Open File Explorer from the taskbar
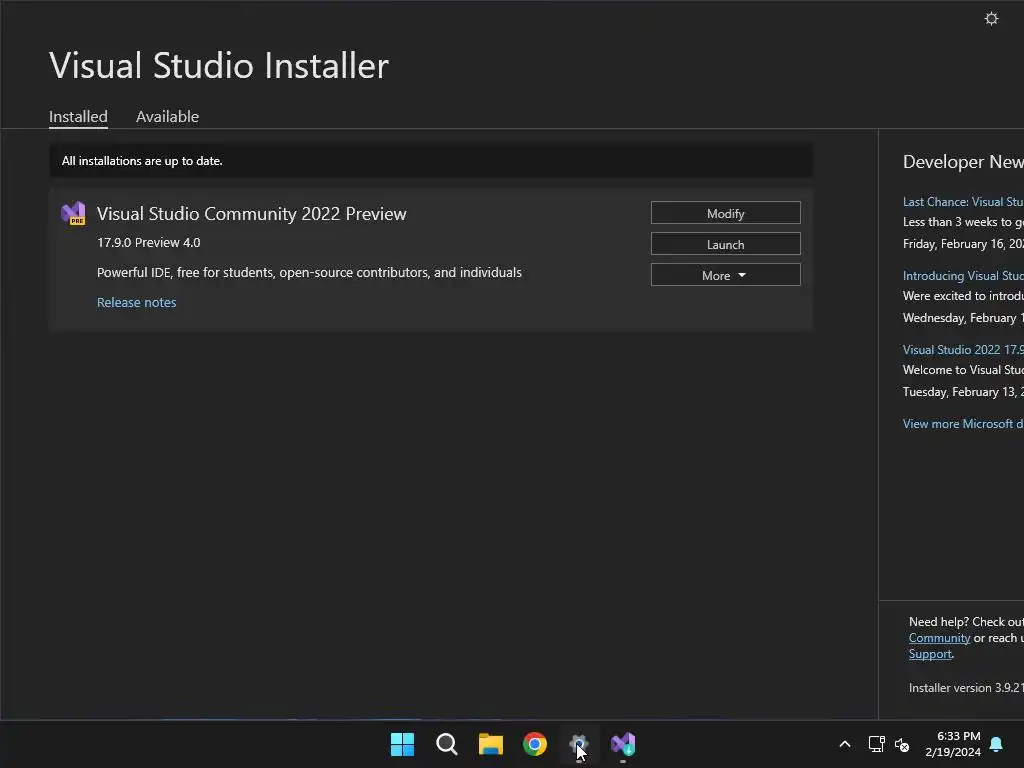Image resolution: width=1024 pixels, height=768 pixels. point(490,744)
